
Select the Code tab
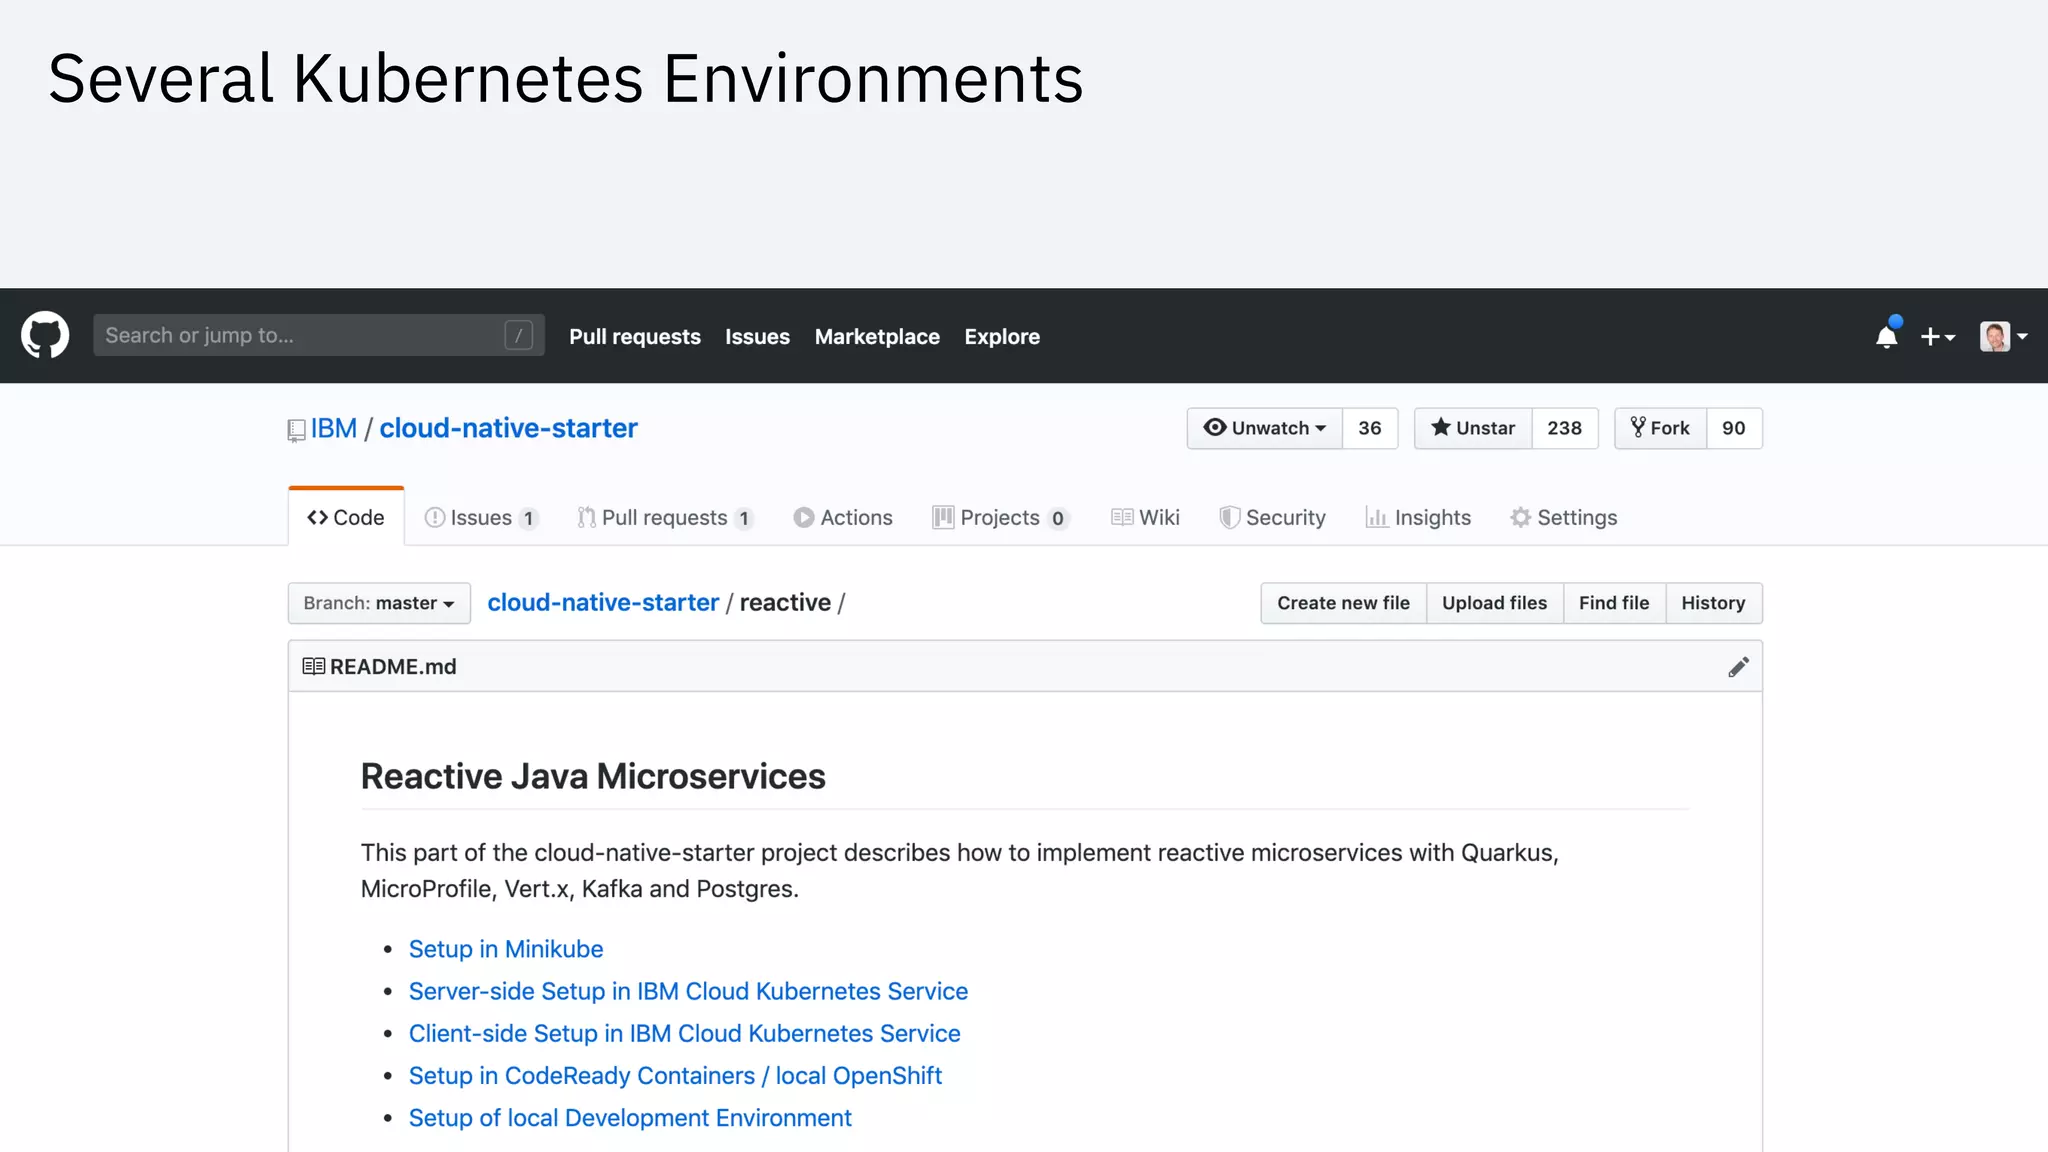coord(346,517)
